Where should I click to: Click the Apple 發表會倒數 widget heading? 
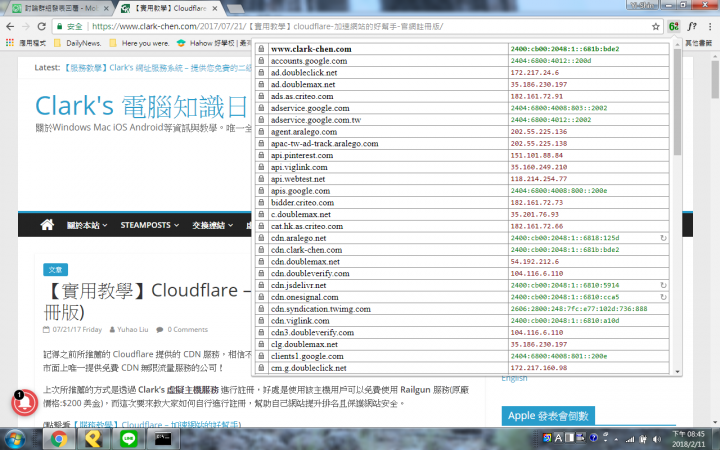click(548, 416)
